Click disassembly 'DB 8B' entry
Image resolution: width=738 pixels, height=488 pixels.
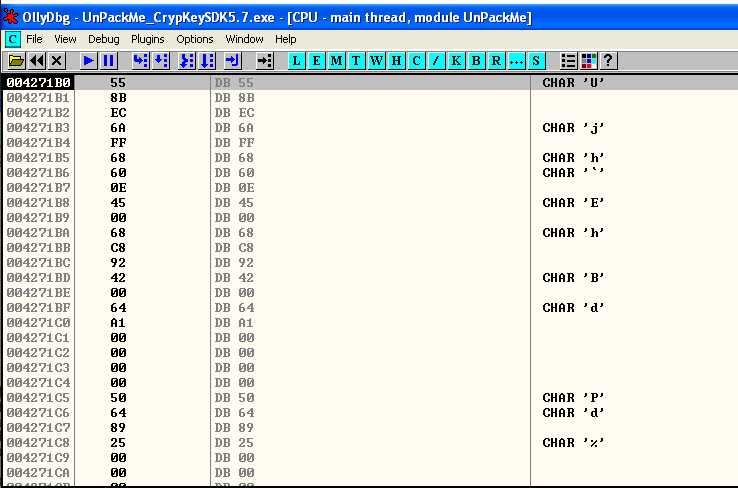[x=234, y=98]
